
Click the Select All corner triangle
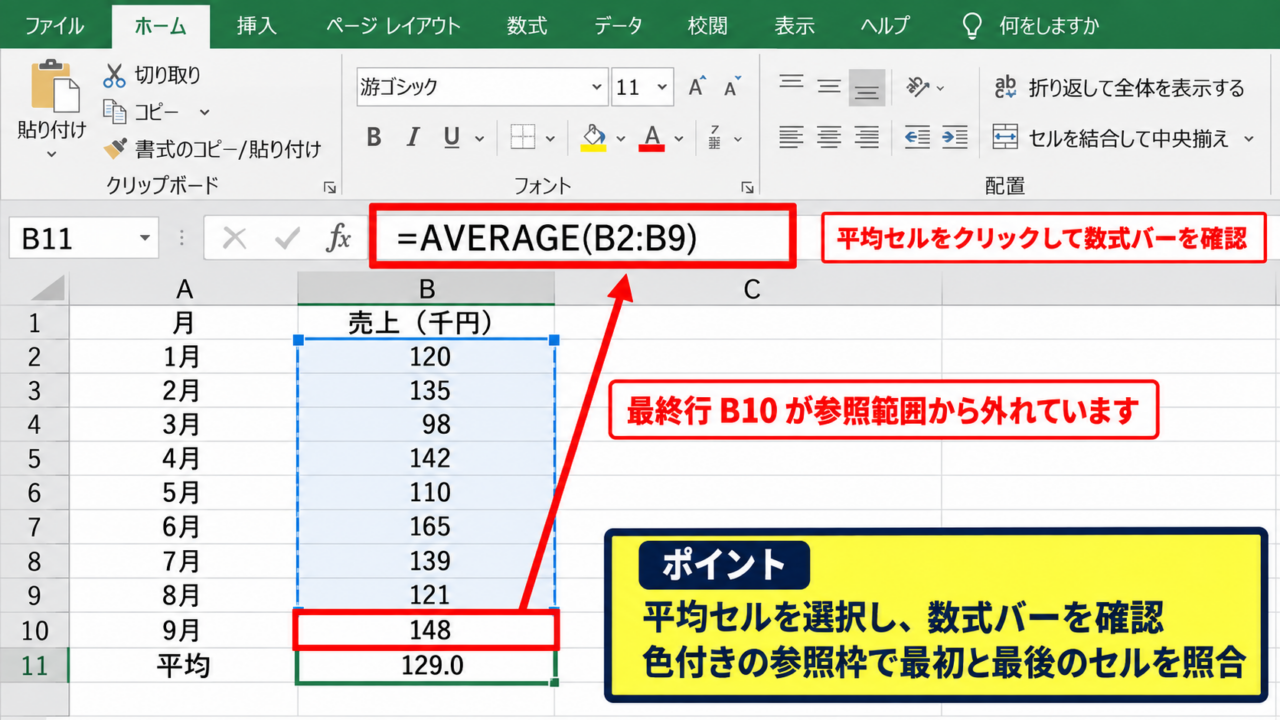[x=47, y=289]
